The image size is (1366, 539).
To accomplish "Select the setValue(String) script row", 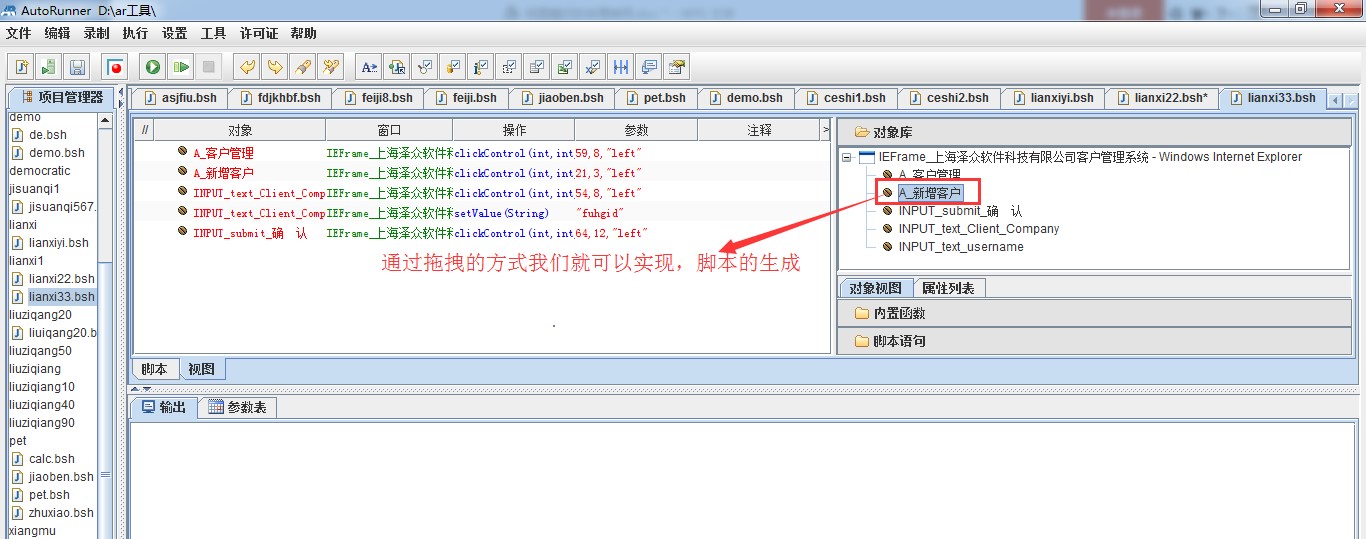I will pyautogui.click(x=481, y=213).
